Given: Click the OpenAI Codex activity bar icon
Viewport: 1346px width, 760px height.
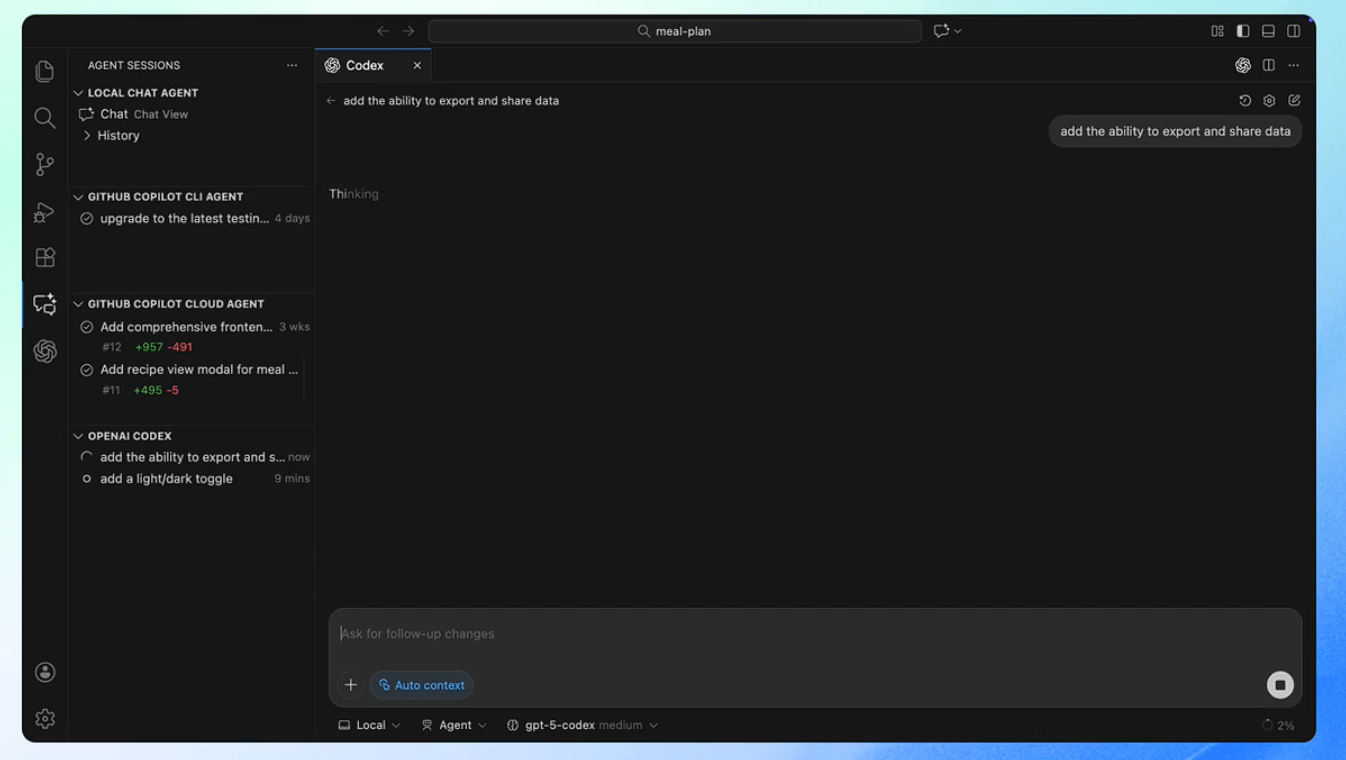Looking at the screenshot, I should (x=45, y=351).
